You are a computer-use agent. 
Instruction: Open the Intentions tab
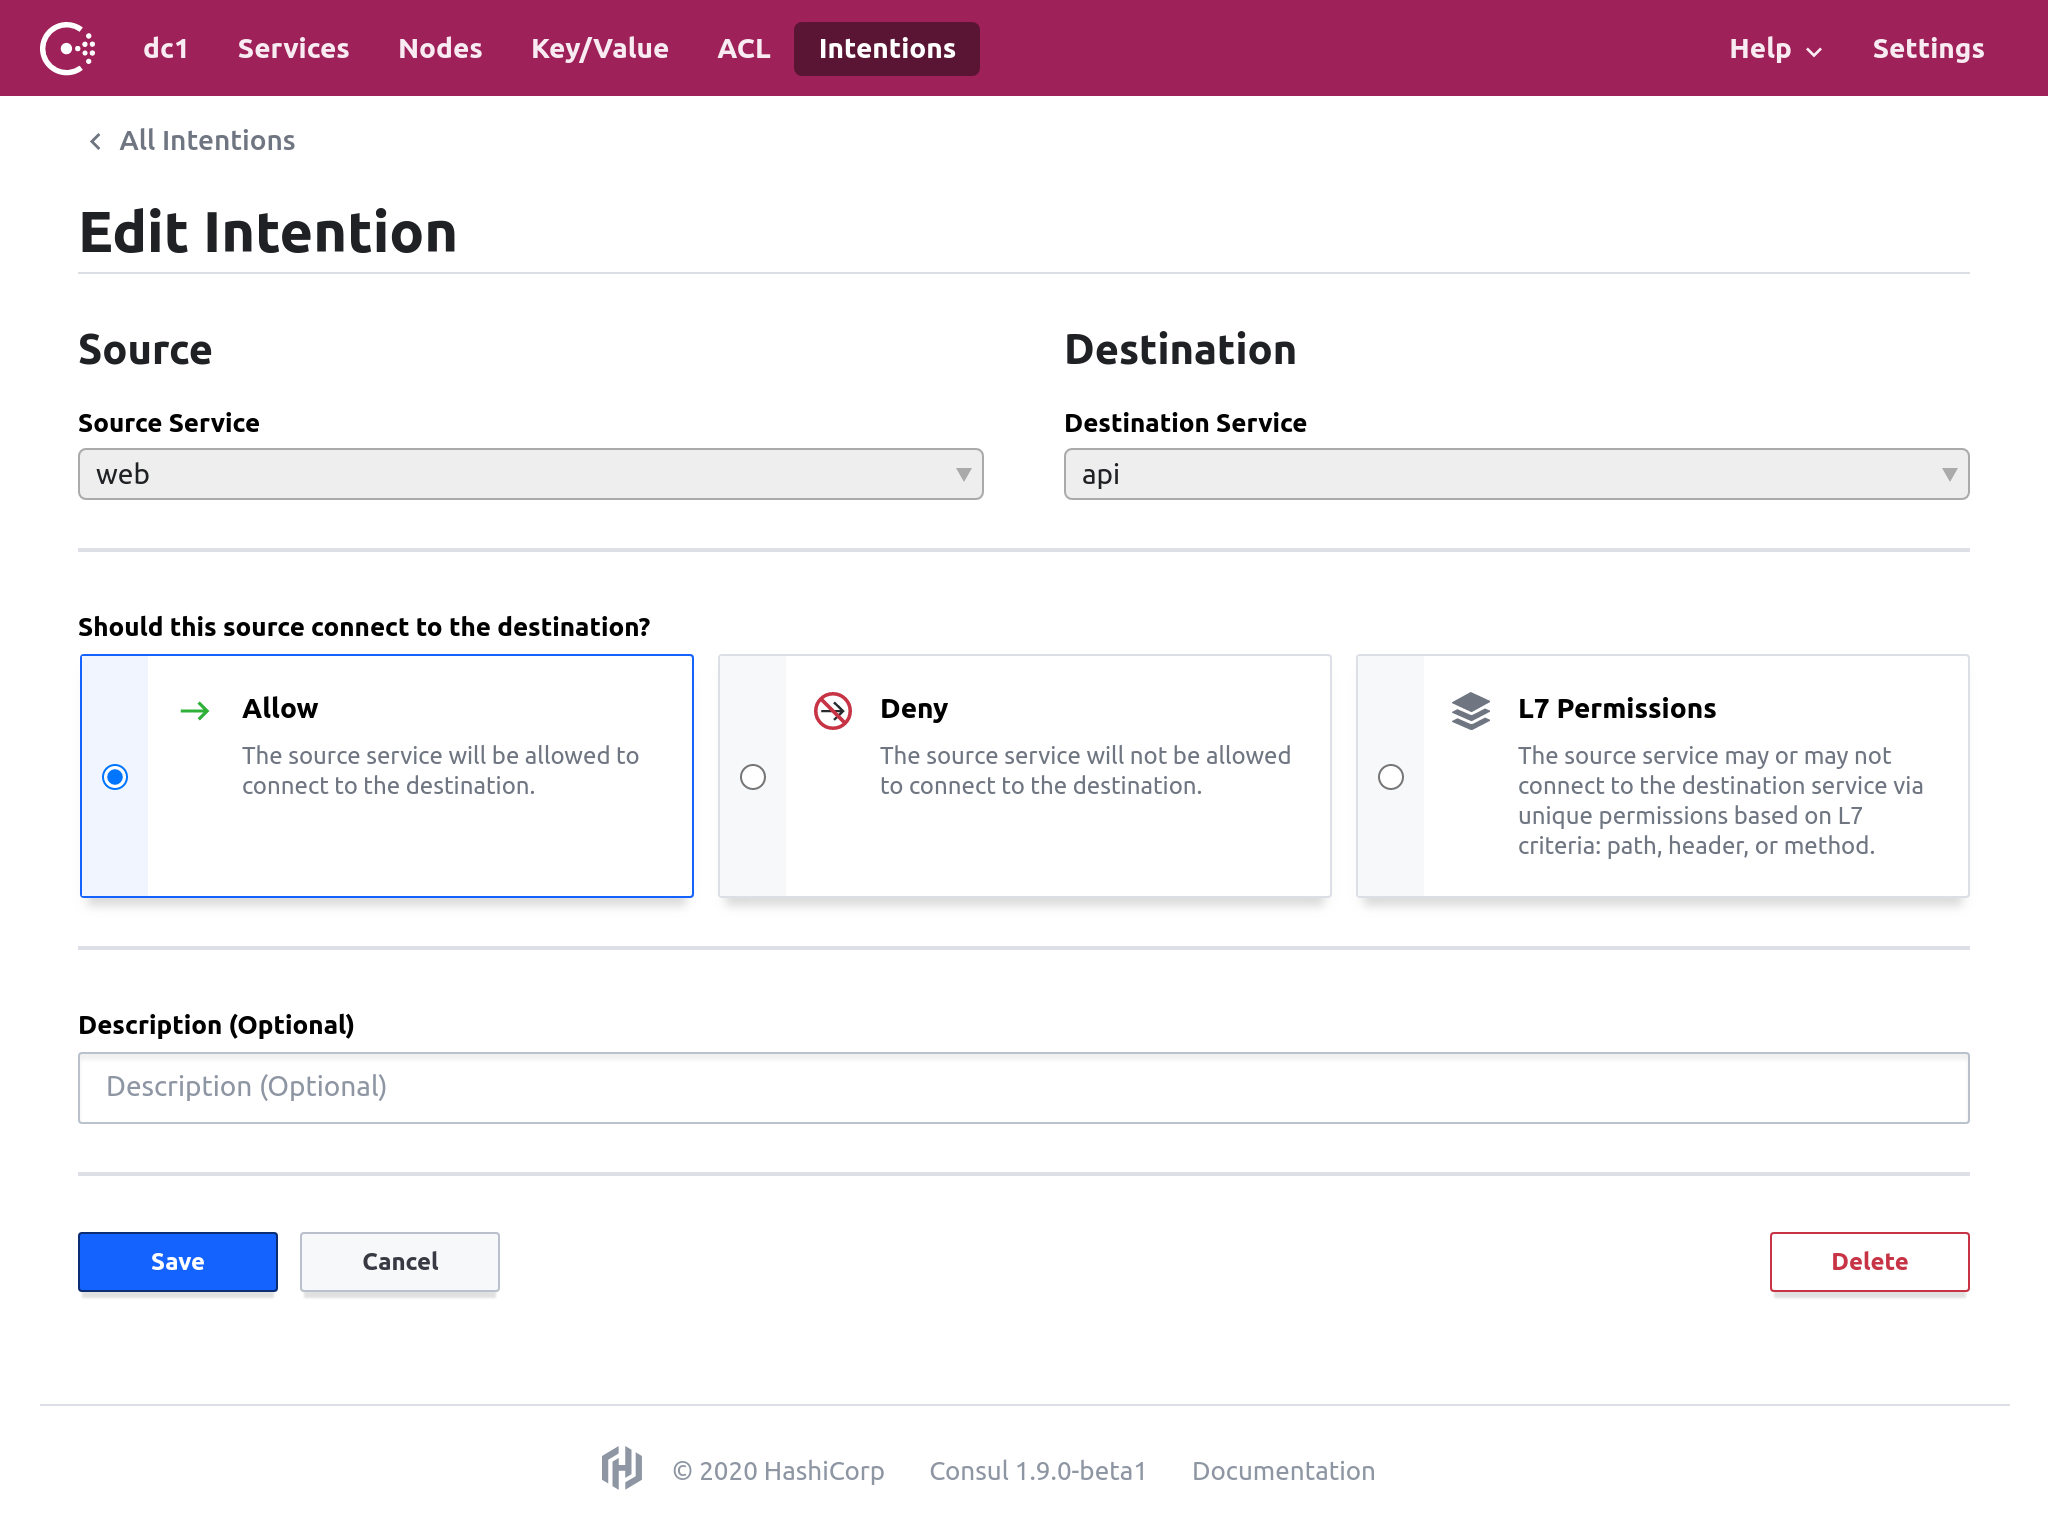[x=887, y=49]
